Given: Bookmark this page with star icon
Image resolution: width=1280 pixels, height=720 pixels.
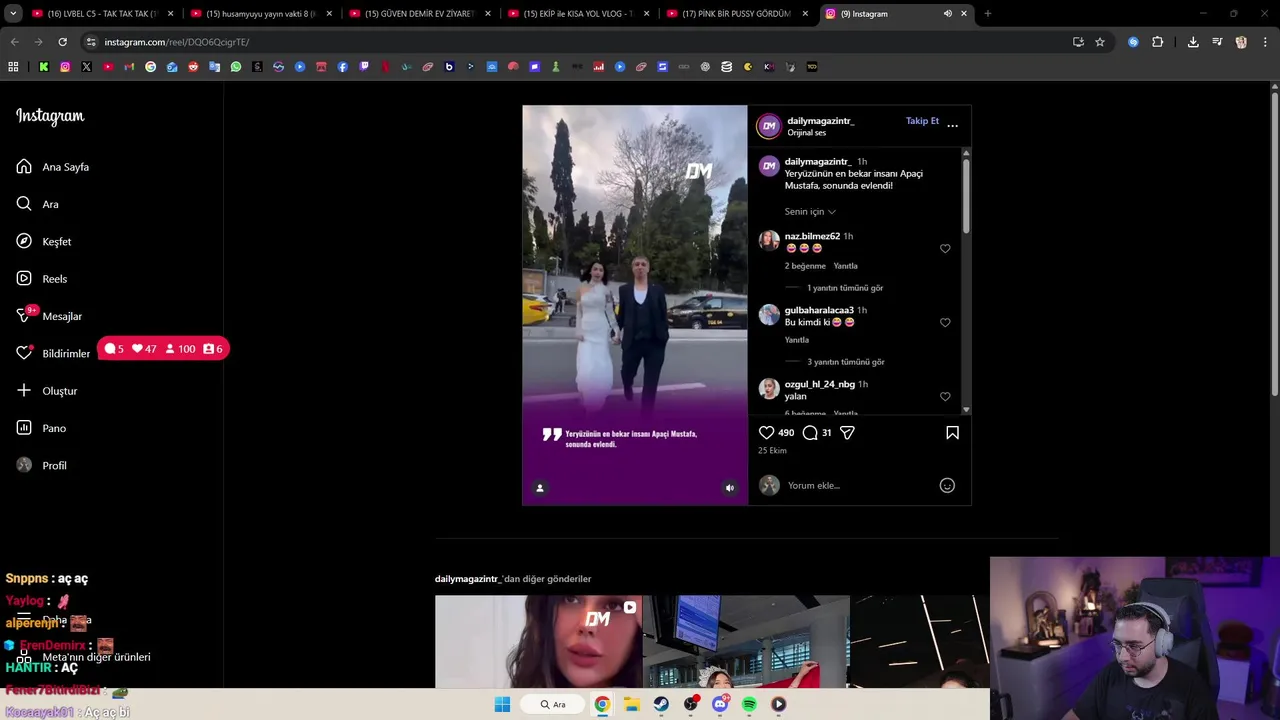Looking at the screenshot, I should 1100,42.
